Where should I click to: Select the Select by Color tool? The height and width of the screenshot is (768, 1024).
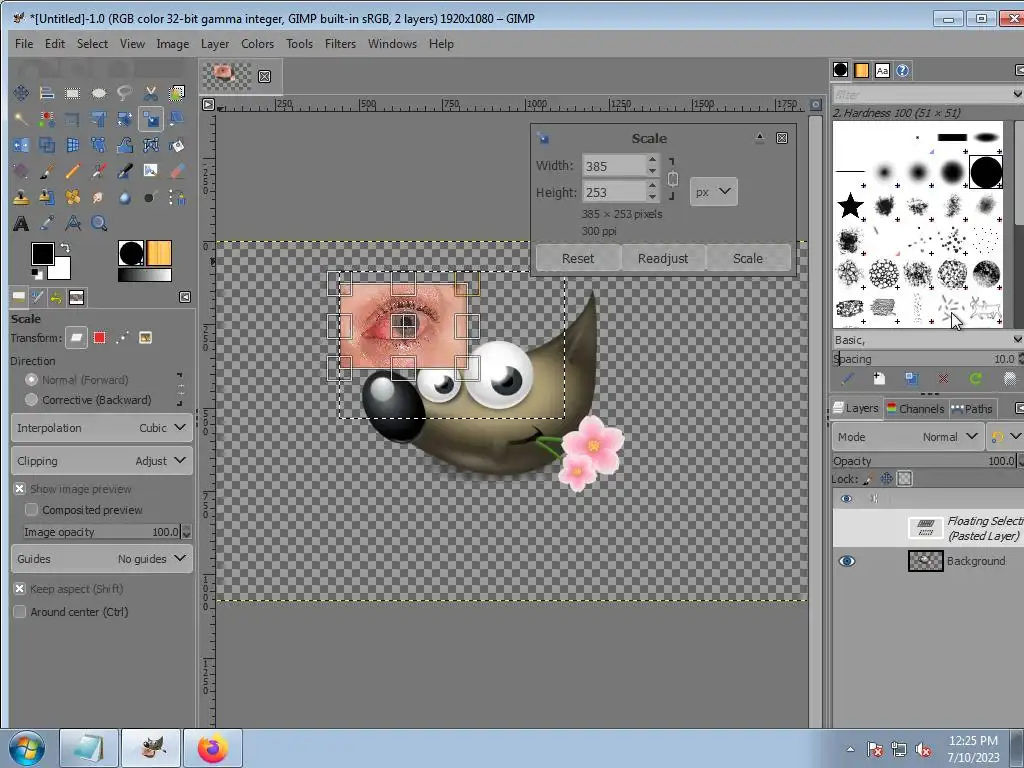click(x=46, y=119)
